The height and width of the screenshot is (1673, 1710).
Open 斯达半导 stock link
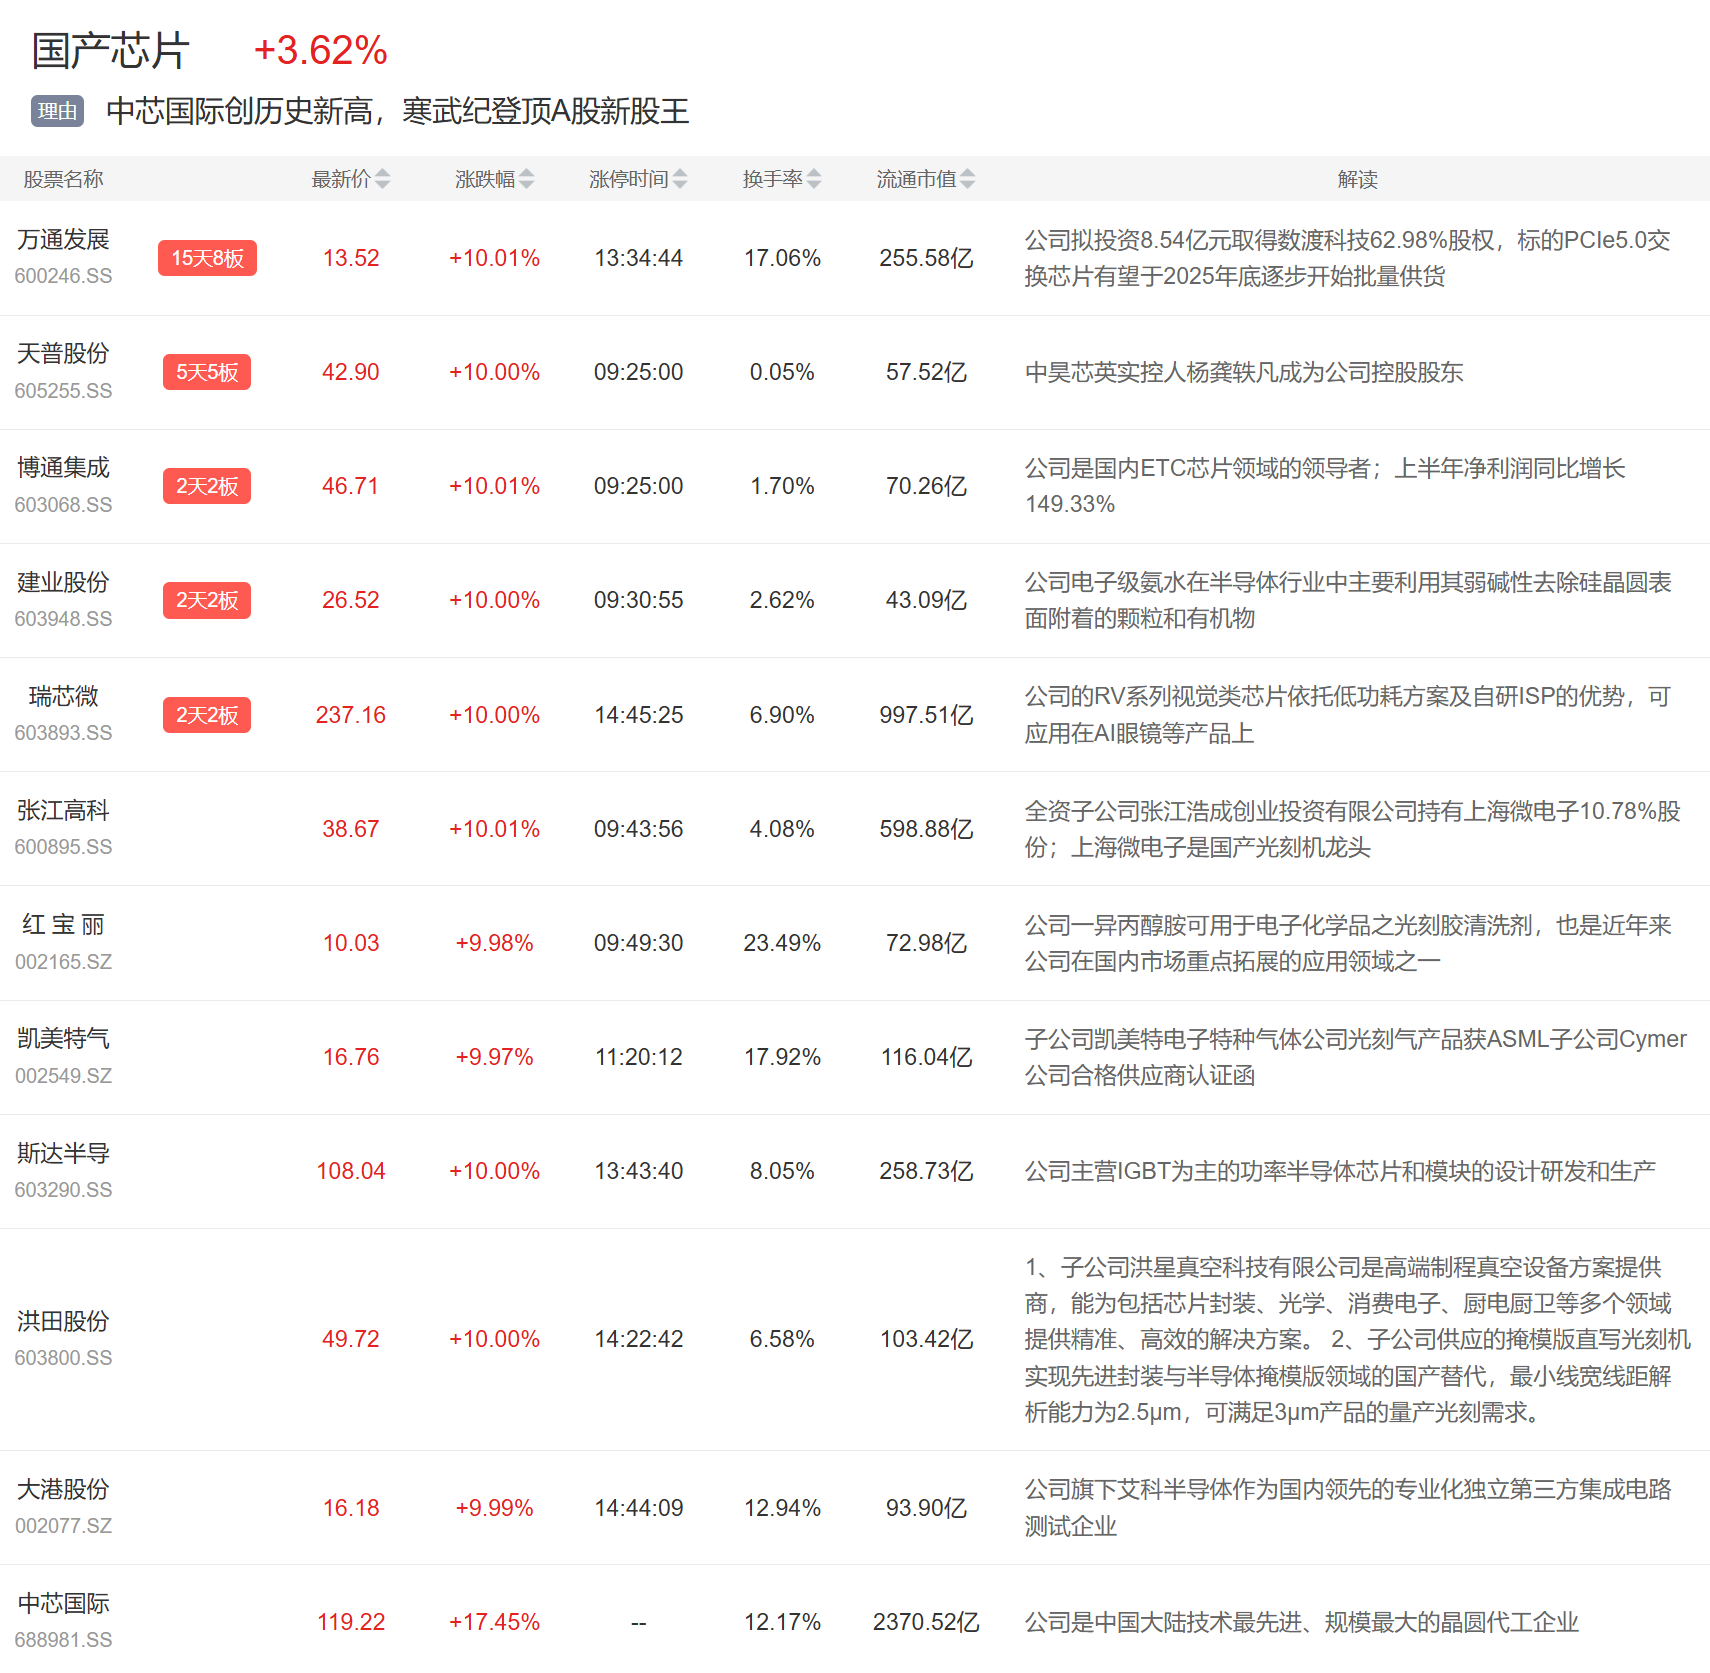[63, 1153]
